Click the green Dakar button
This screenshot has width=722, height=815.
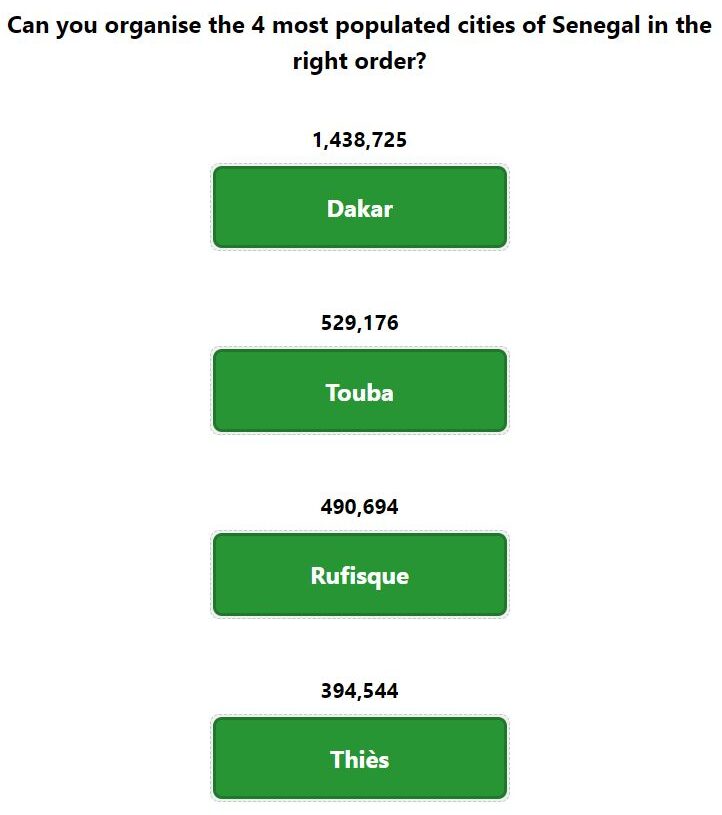[x=360, y=207]
